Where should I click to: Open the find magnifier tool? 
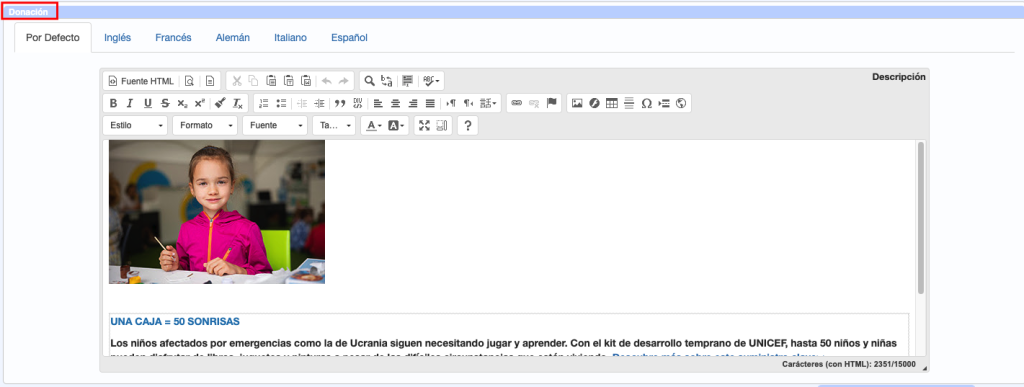tap(369, 81)
